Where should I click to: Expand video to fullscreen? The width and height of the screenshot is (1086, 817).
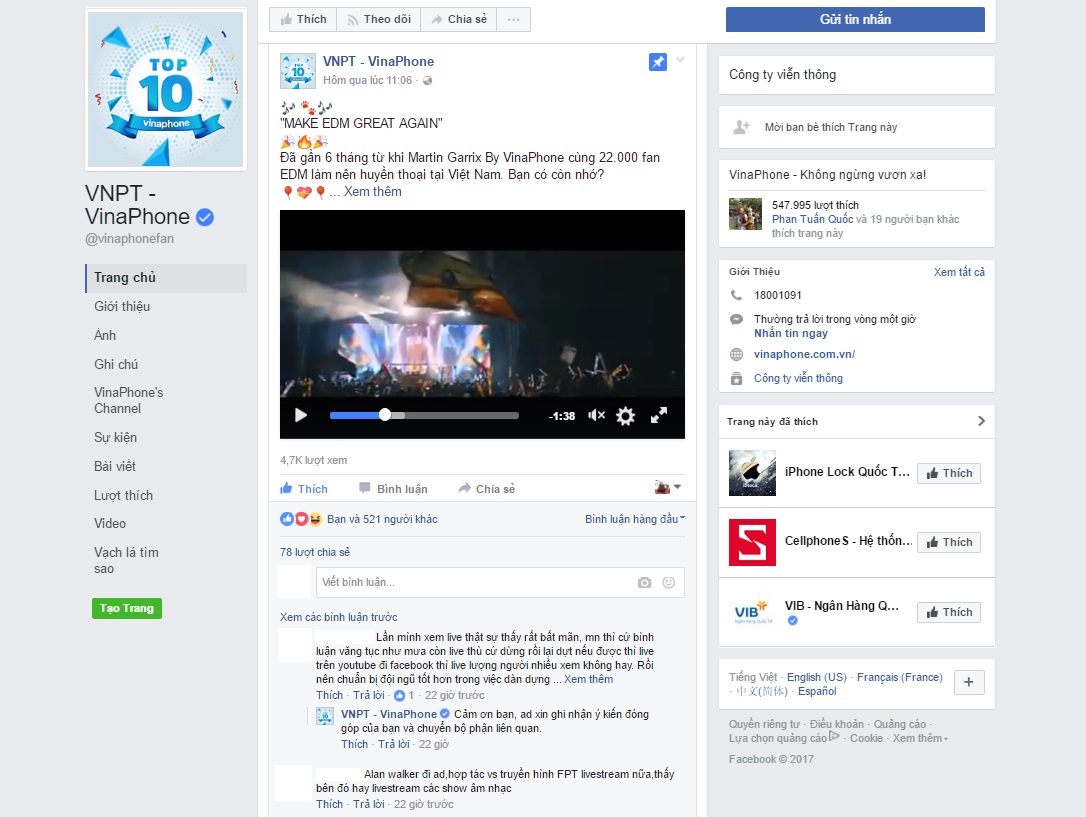tap(659, 416)
